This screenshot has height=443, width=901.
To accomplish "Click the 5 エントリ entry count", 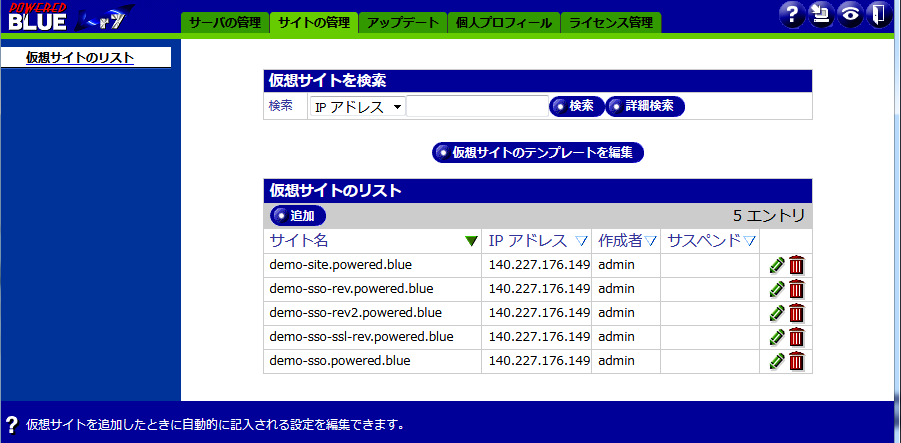I will [x=769, y=216].
